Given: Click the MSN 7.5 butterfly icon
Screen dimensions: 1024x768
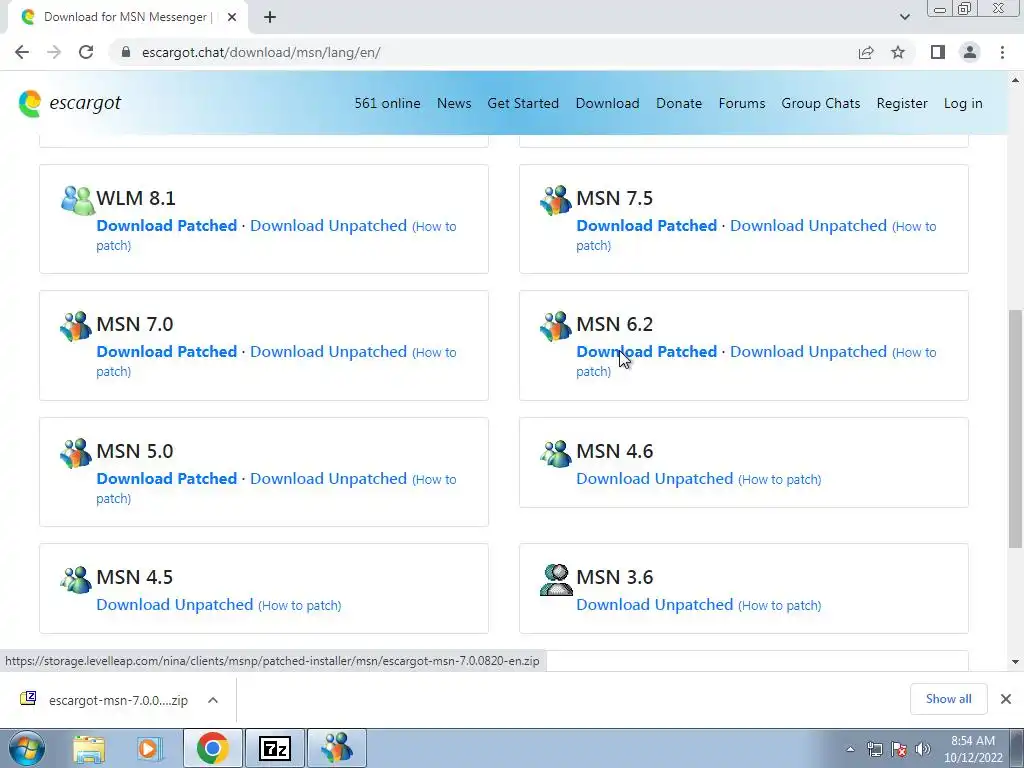Looking at the screenshot, I should [x=556, y=200].
